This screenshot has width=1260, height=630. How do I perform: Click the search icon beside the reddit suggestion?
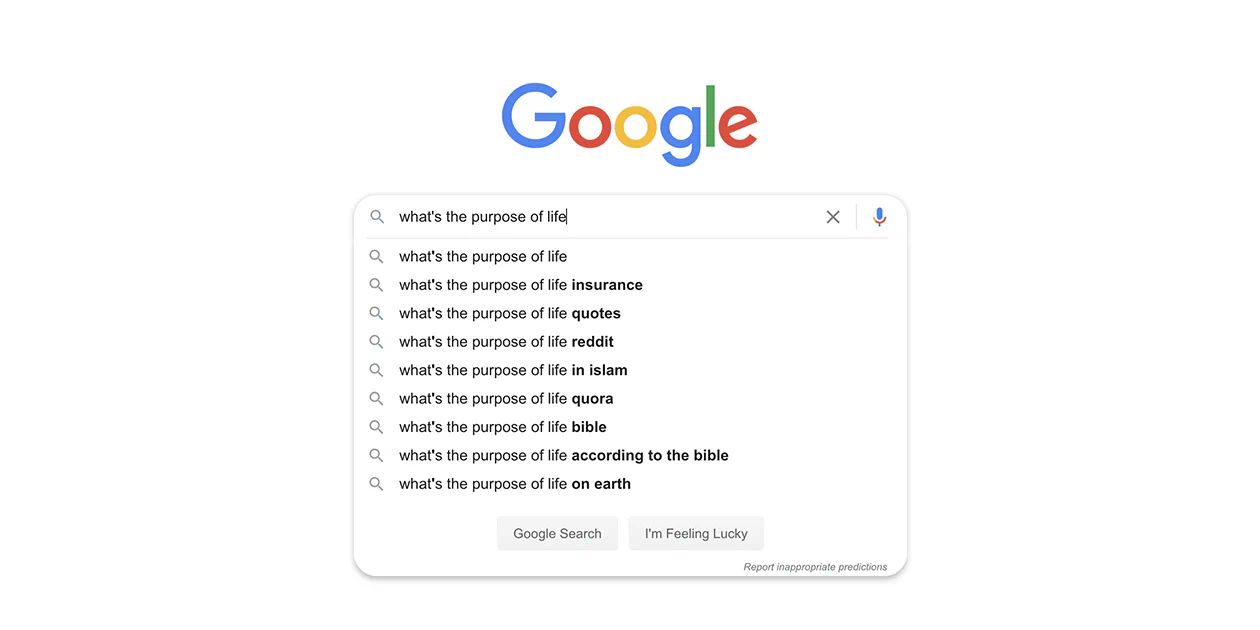tap(377, 341)
